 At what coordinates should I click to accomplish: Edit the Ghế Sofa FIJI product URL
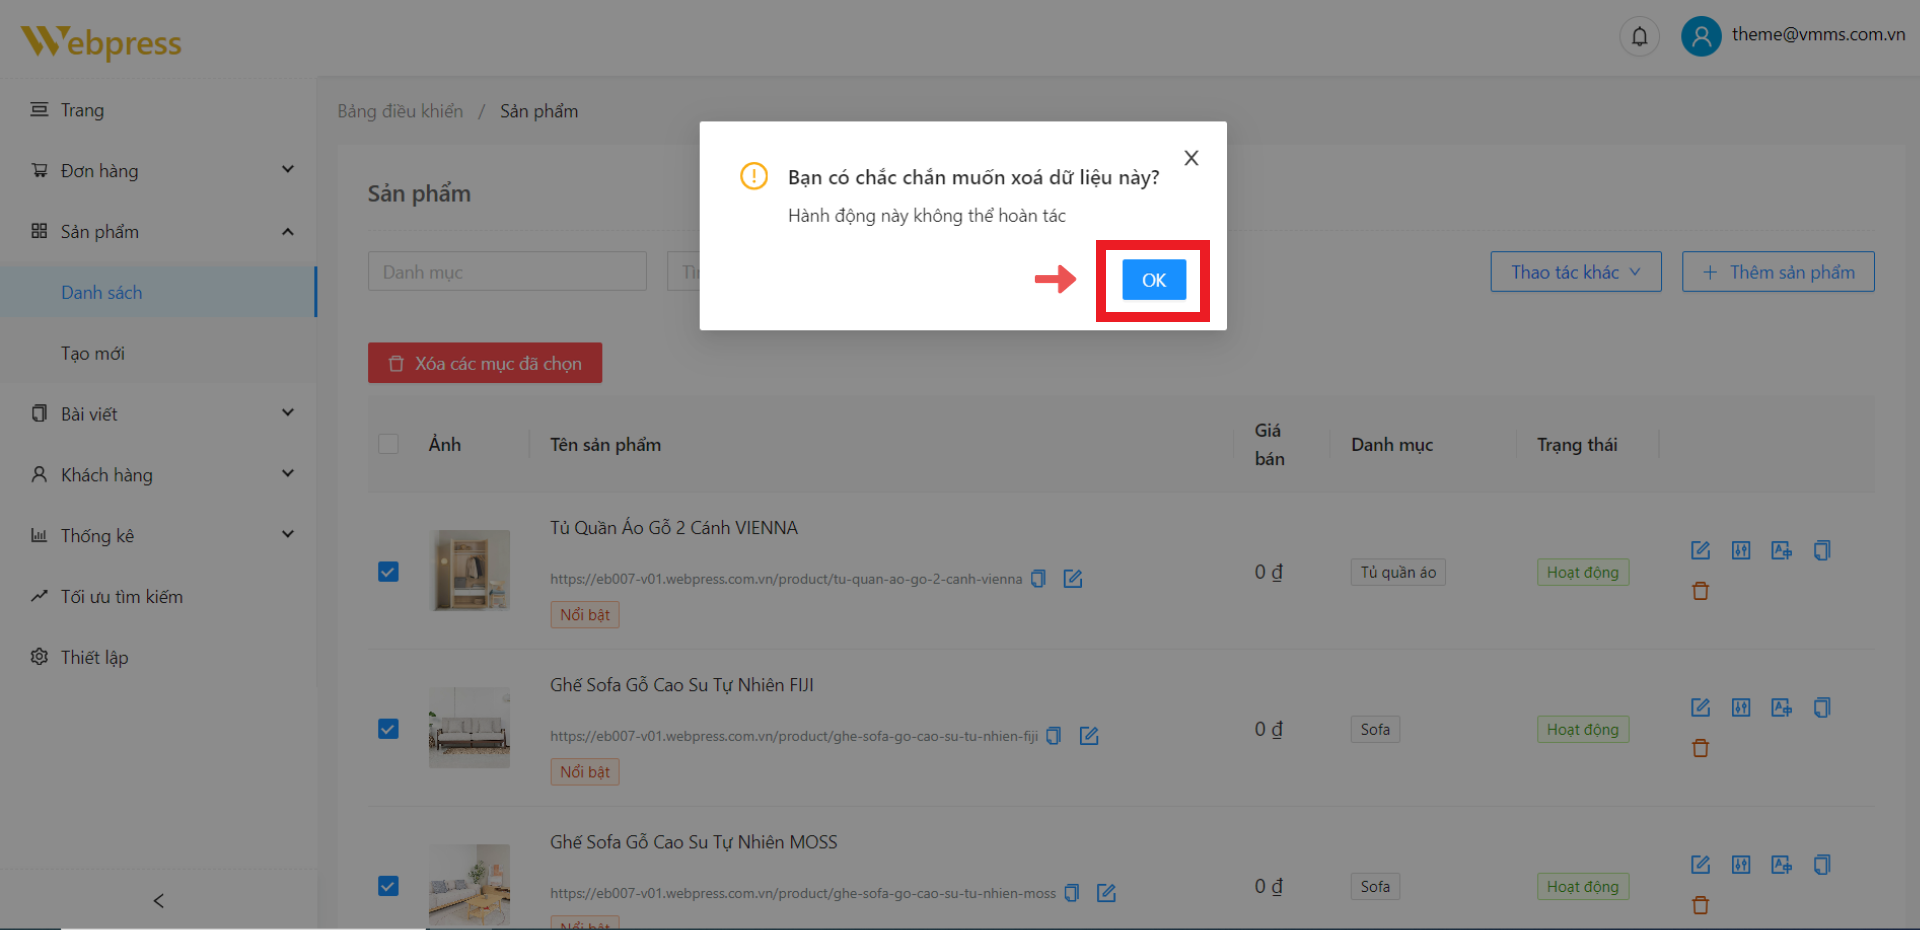click(x=1089, y=736)
